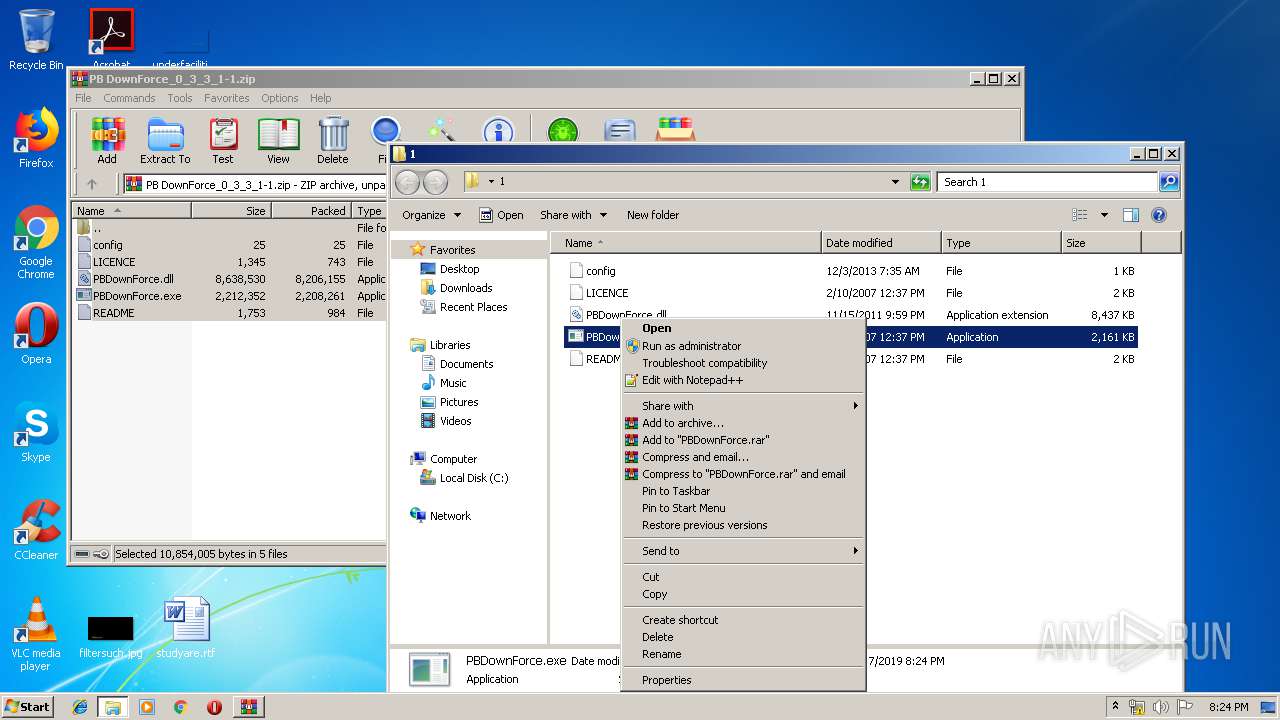Toggle the preview pane icon in Explorer

click(x=1131, y=215)
